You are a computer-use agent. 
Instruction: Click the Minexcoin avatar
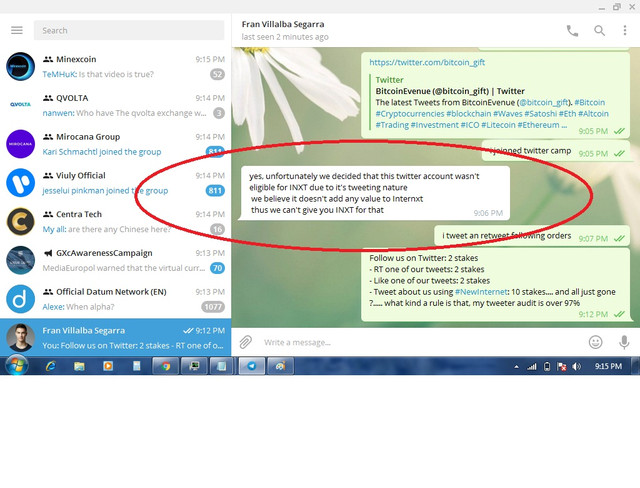pyautogui.click(x=20, y=67)
